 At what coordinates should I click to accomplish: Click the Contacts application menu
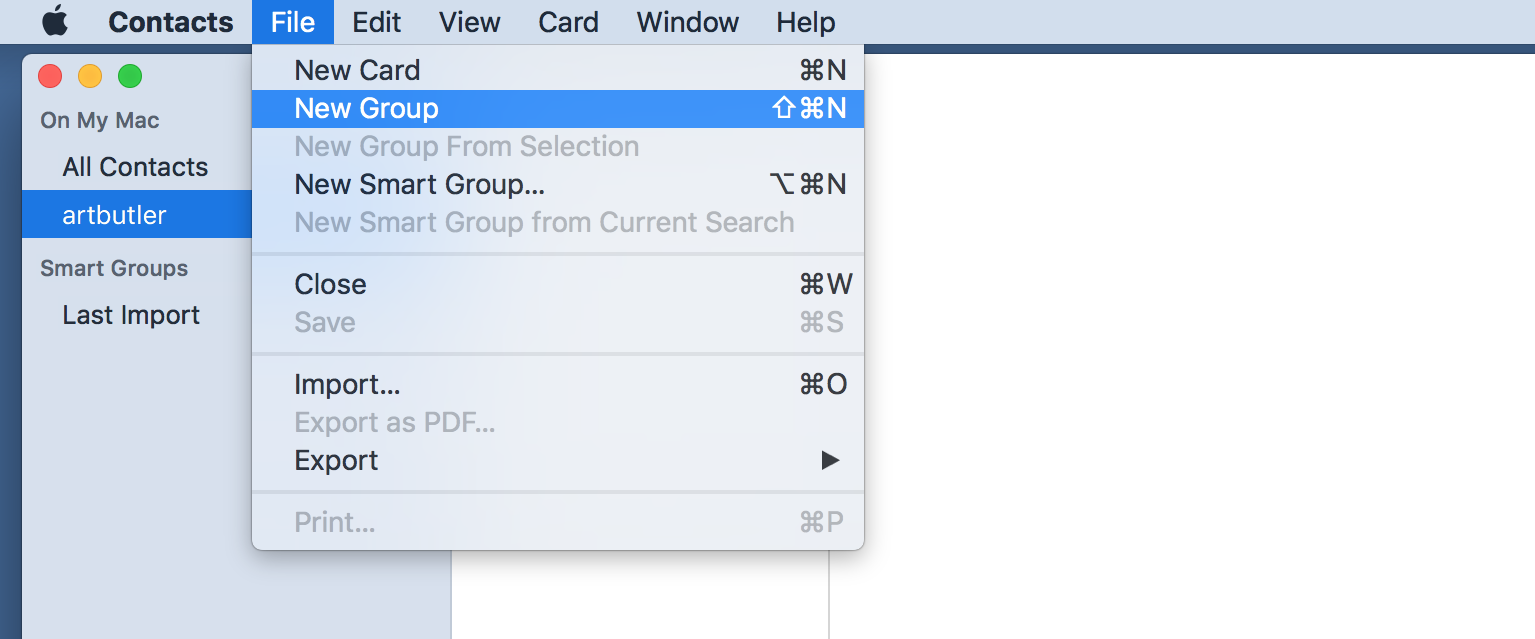(171, 22)
